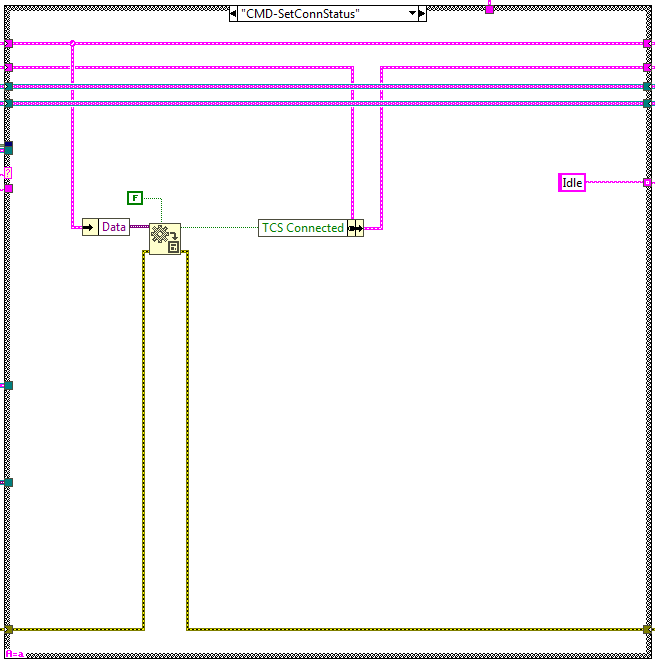Select the Idle string constant
655x662 pixels.
coord(572,183)
